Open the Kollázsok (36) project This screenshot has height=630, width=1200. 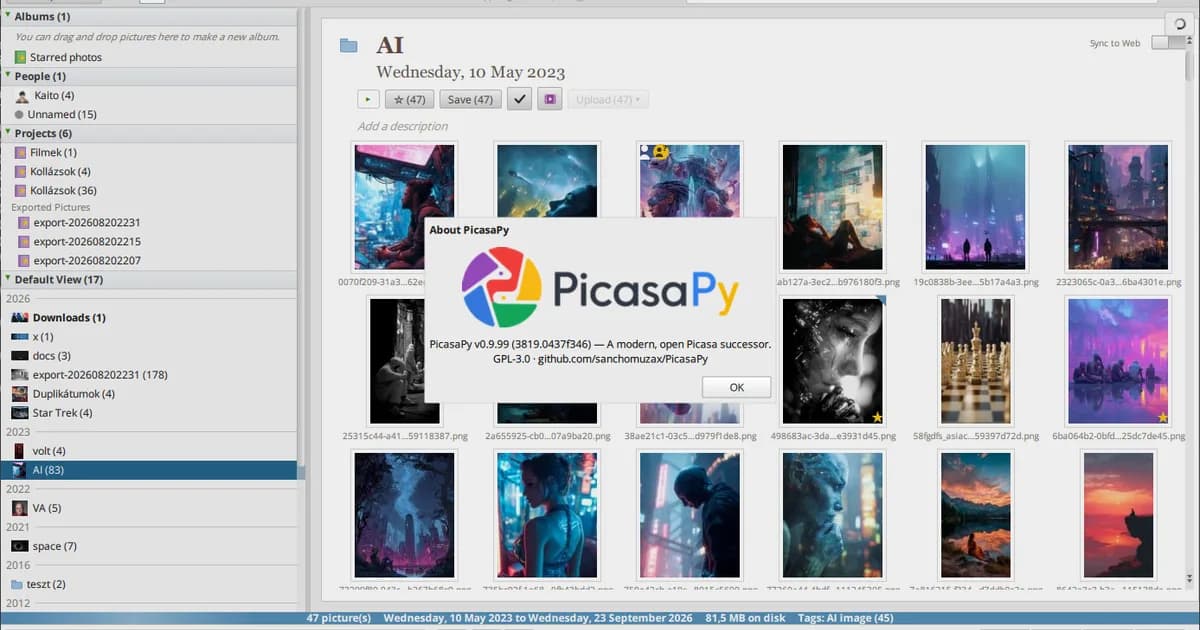(x=65, y=190)
